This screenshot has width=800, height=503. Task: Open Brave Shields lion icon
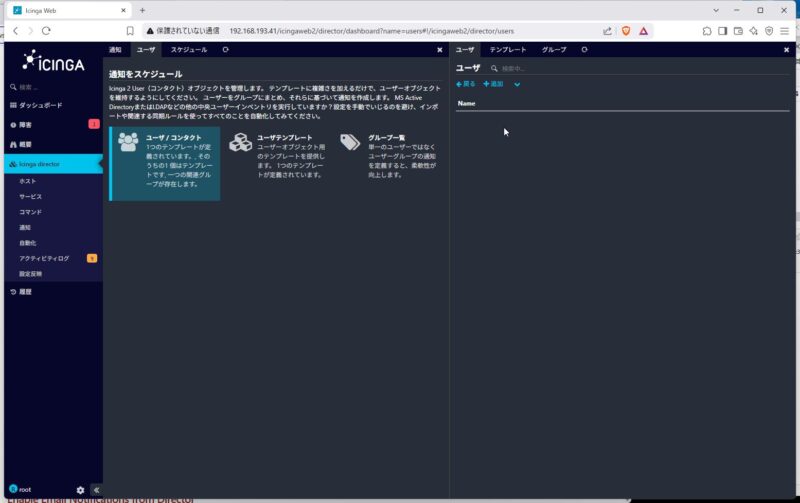point(626,31)
